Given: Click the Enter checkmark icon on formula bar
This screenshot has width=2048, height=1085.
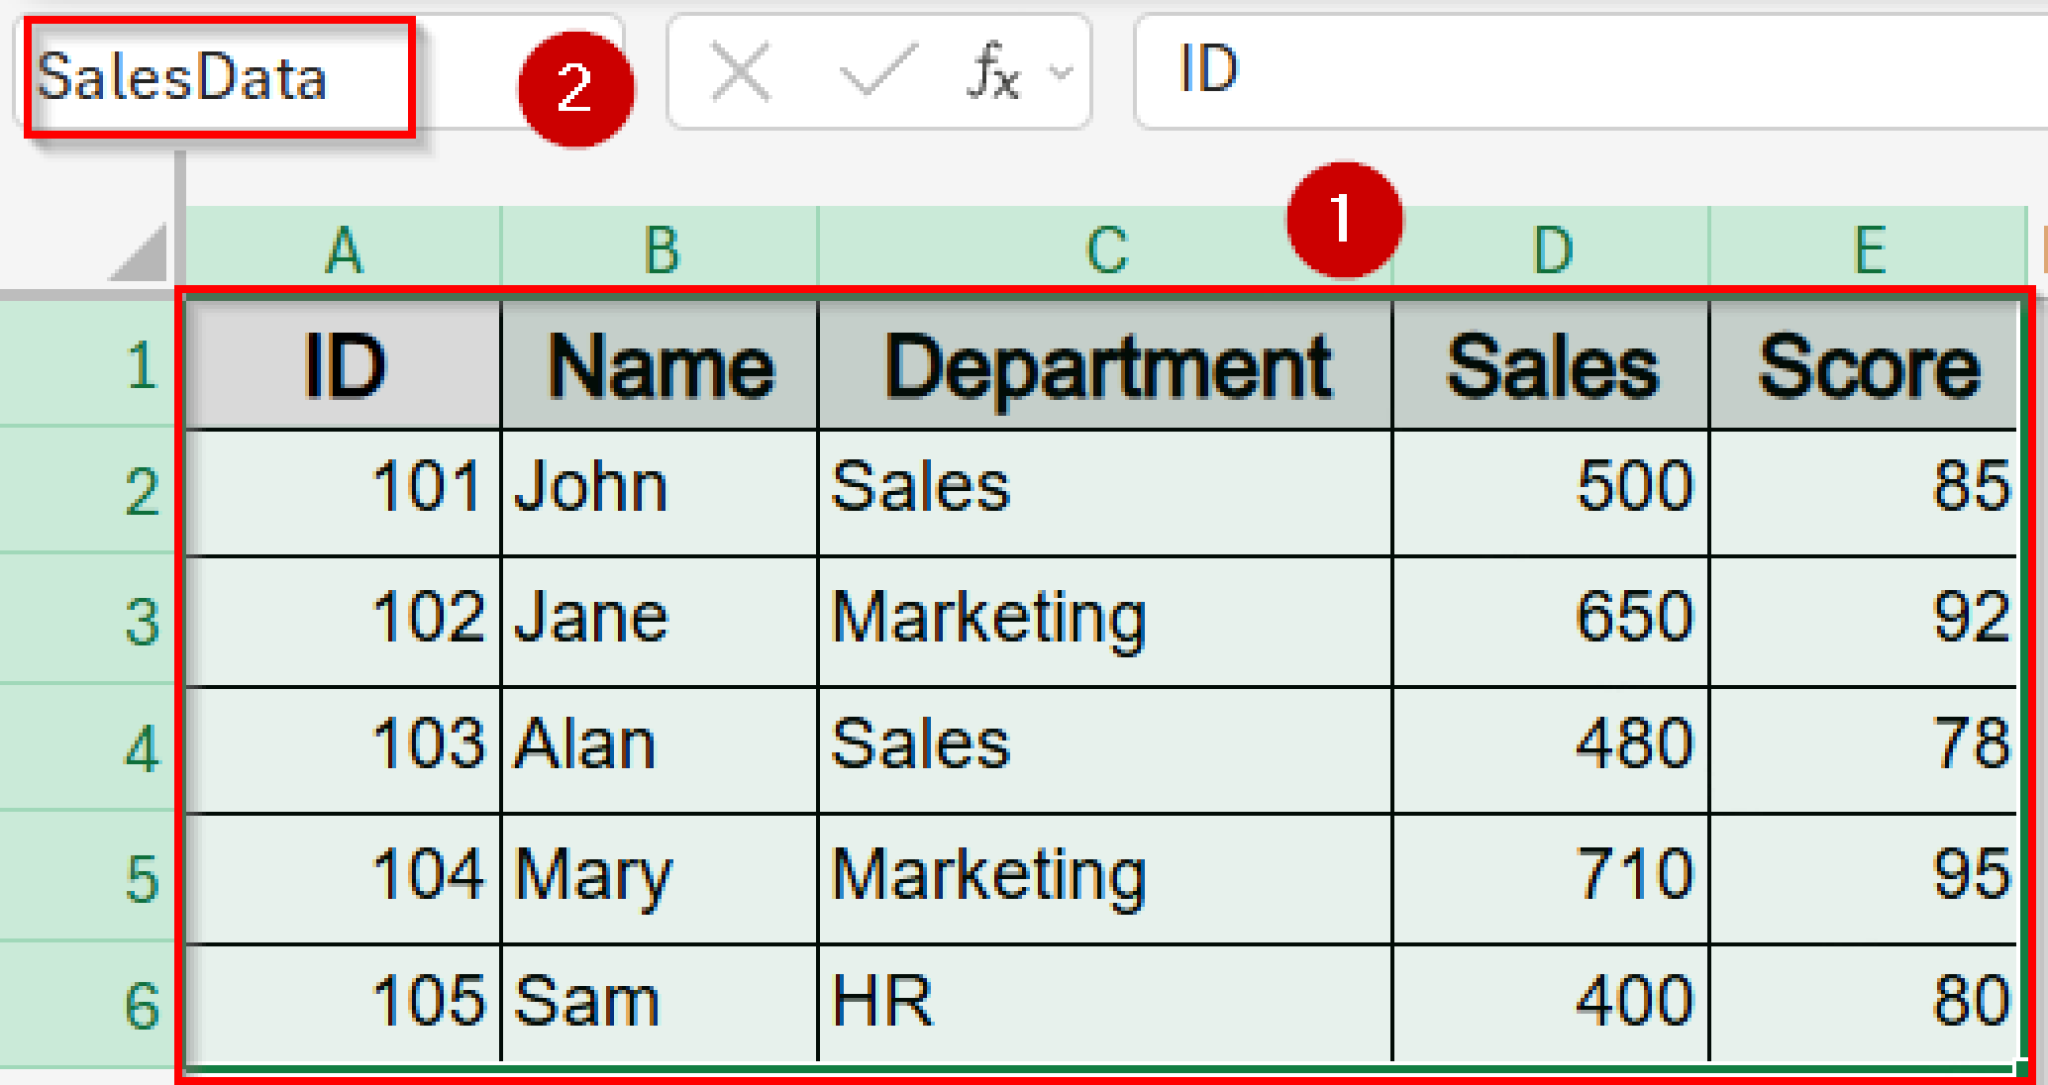Looking at the screenshot, I should click(x=878, y=70).
